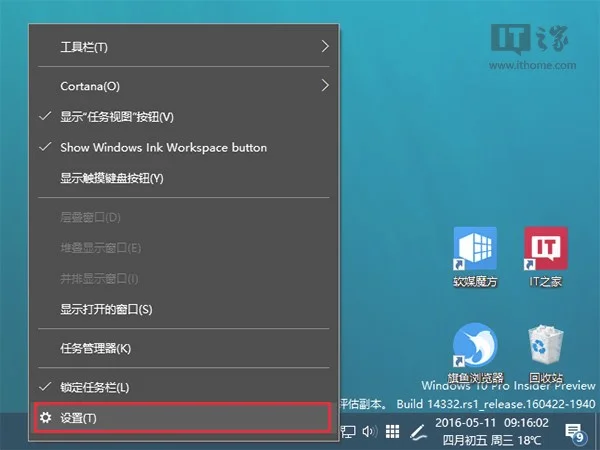Open the 回收站 recycle bin icon

[546, 353]
